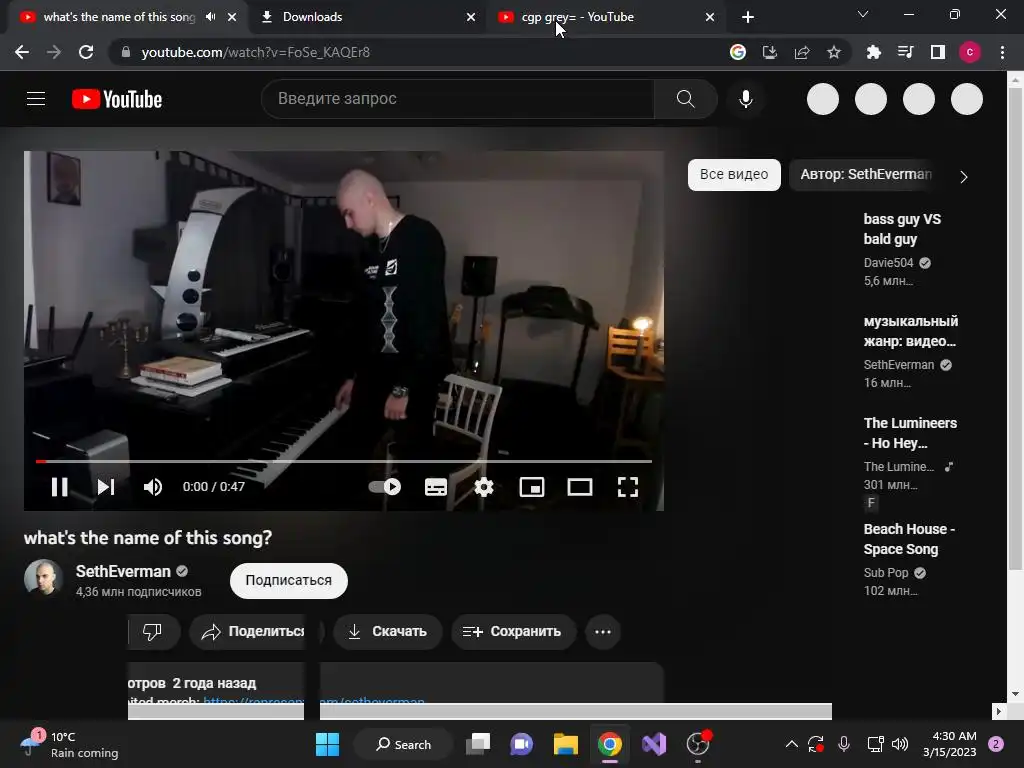Open the weather widget showing 10°C

tap(69, 744)
